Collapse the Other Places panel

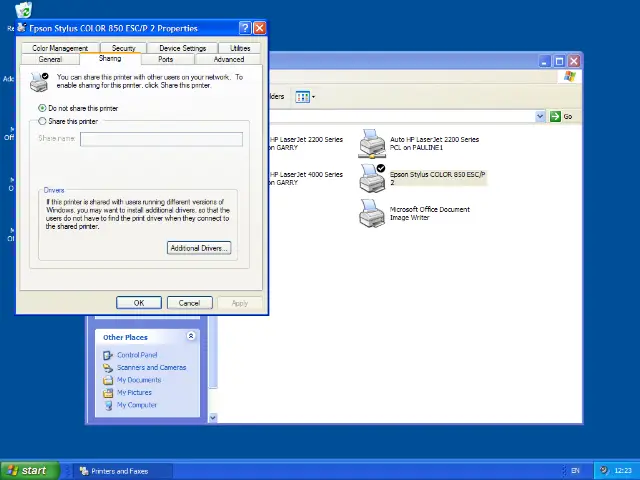click(x=191, y=336)
